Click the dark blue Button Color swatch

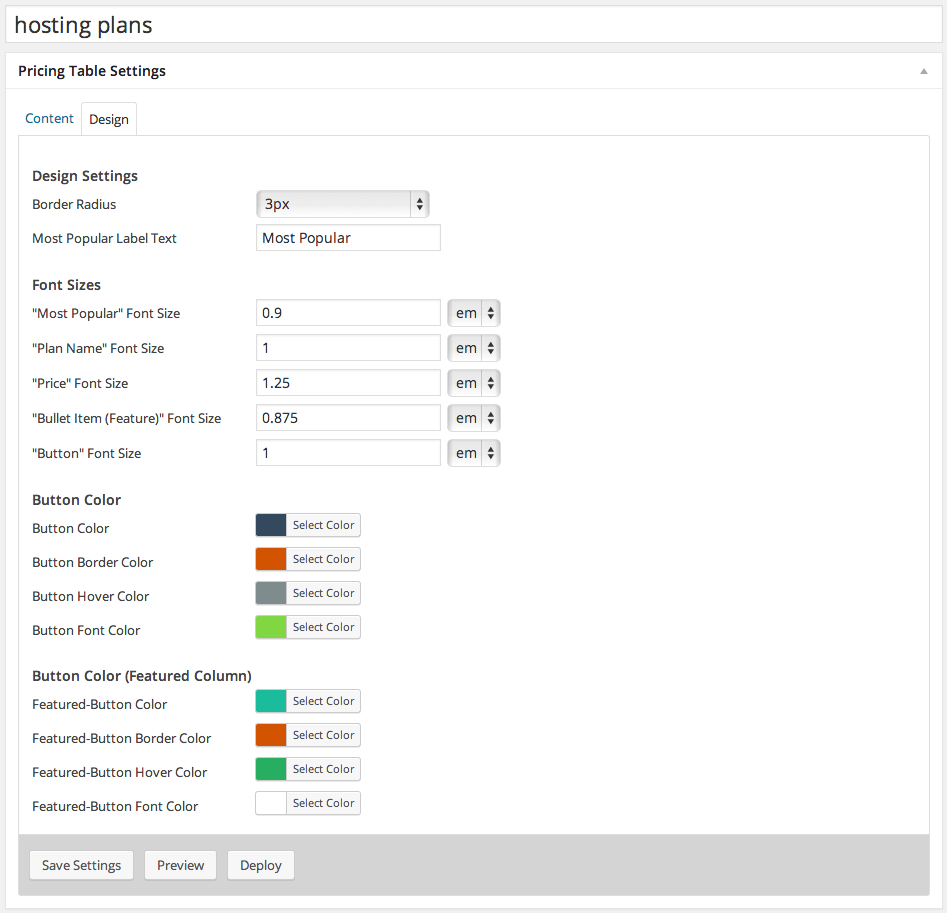point(271,525)
